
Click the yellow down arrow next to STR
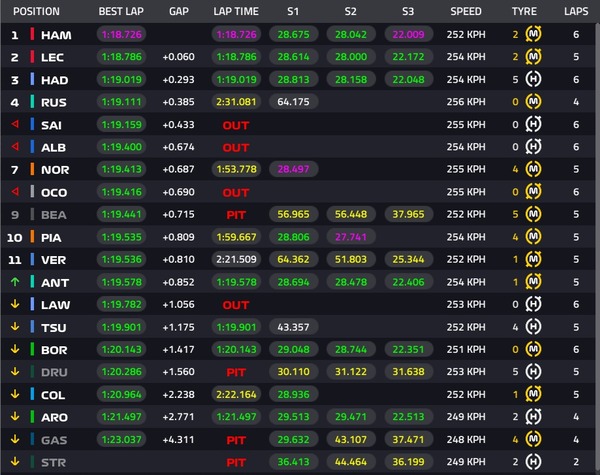[x=14, y=462]
